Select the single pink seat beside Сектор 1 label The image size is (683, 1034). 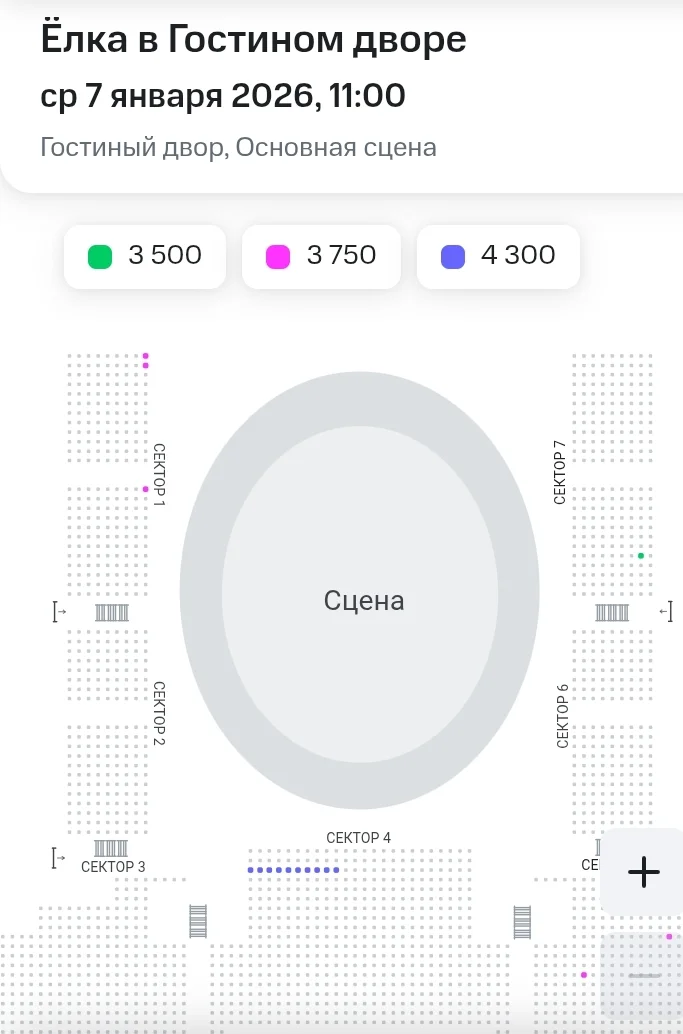pyautogui.click(x=146, y=489)
